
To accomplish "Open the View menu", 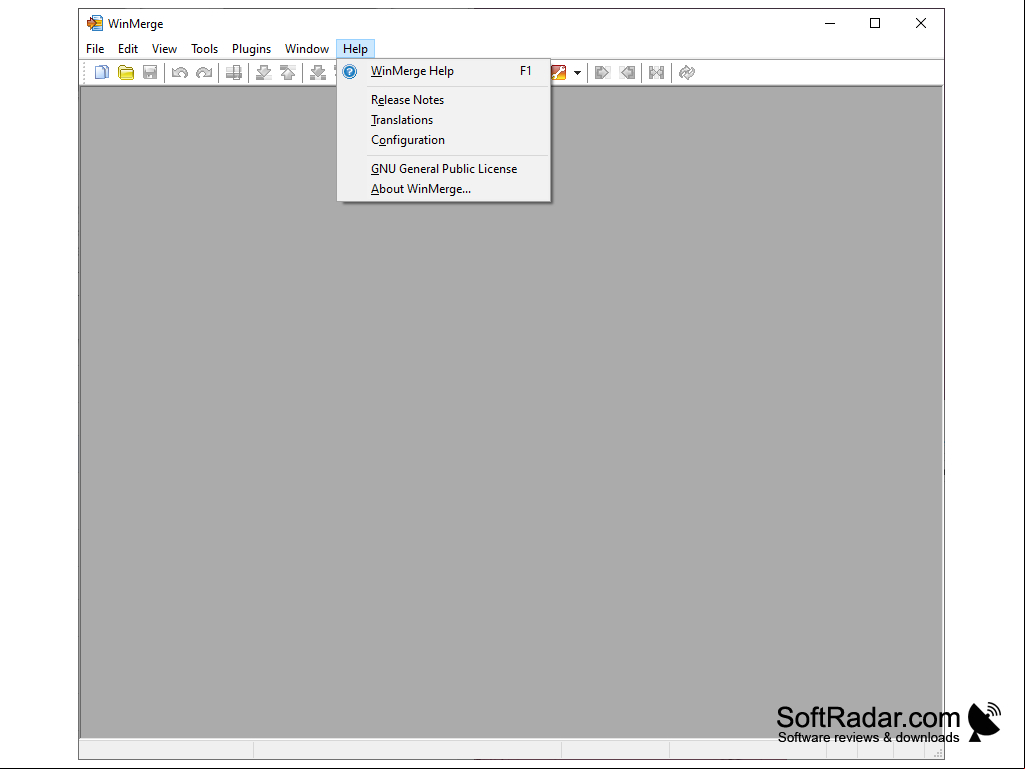I will [x=164, y=49].
